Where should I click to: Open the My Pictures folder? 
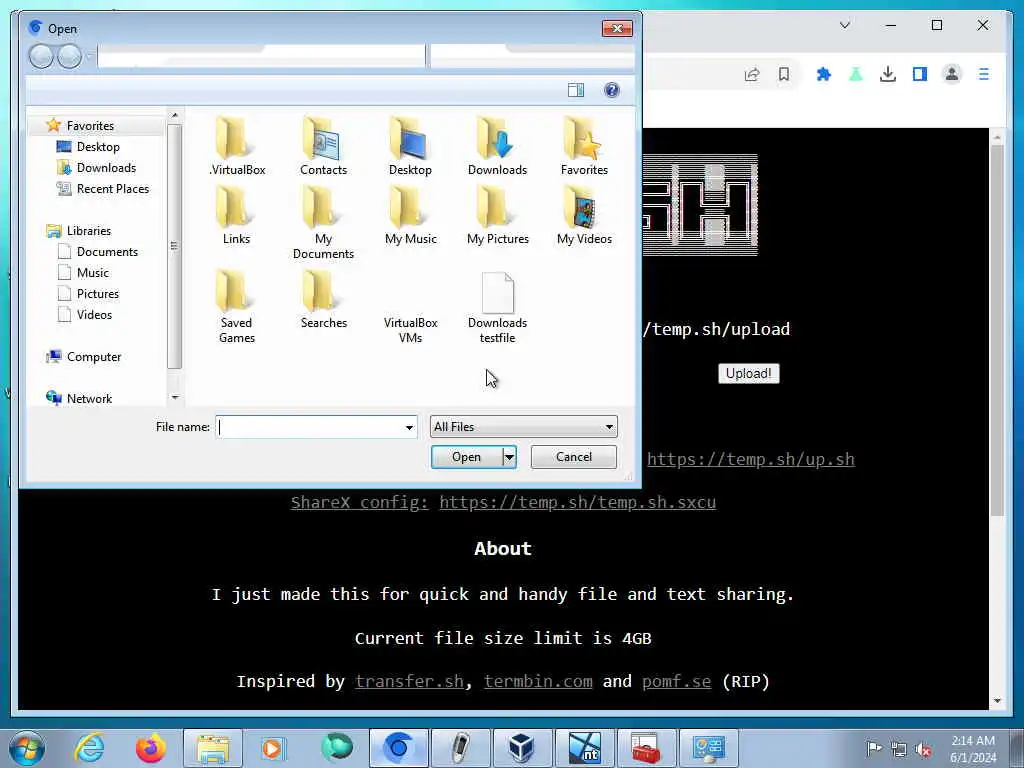[x=497, y=216]
